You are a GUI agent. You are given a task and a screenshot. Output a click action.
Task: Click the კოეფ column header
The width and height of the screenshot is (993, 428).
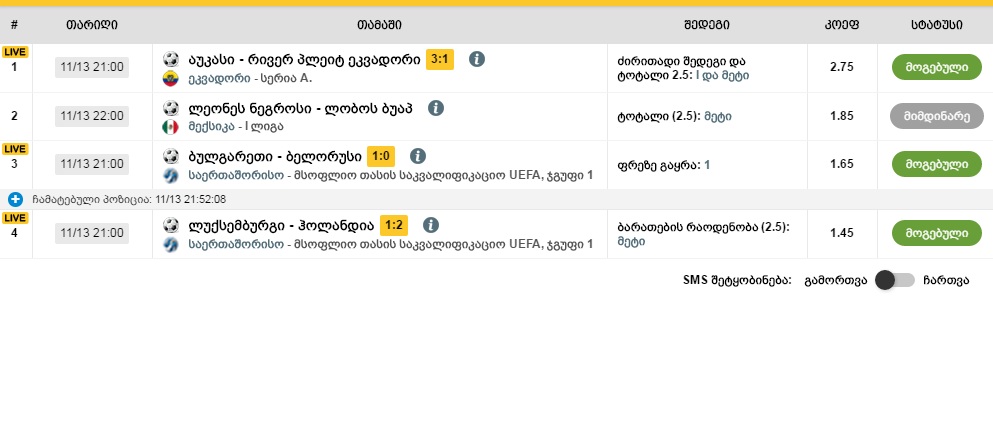[x=842, y=23]
